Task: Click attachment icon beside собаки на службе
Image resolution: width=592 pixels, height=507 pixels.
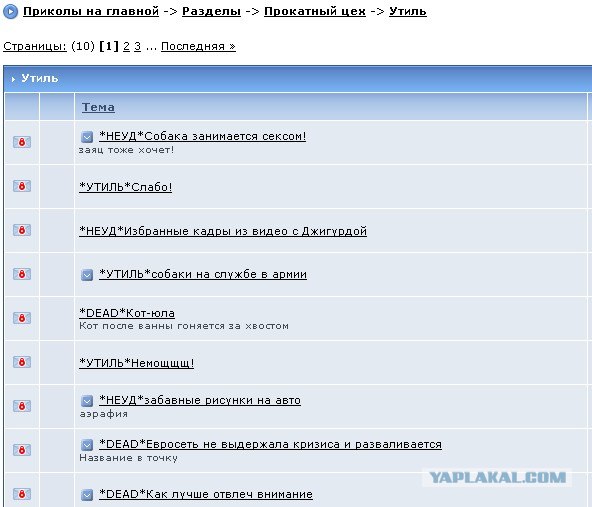Action: (87, 275)
